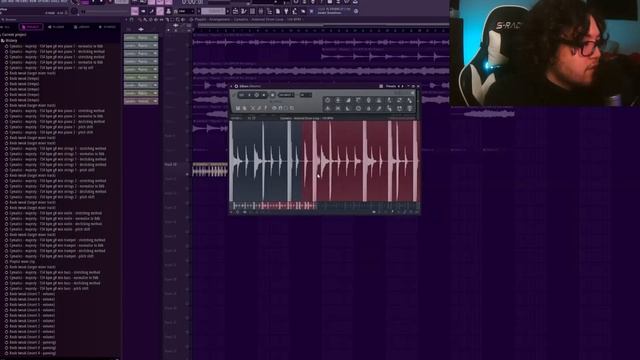The image size is (640, 360).
Task: Click the bucket icon ending Edison's bottom tool row
Action: (x=410, y=108)
